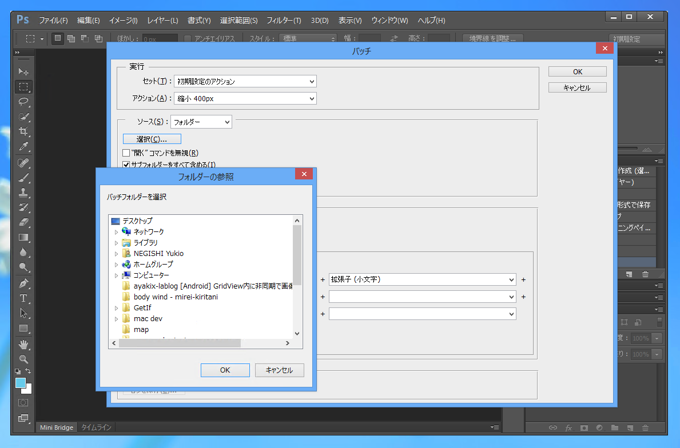
Task: Expand the コンピューター tree node
Action: (116, 275)
